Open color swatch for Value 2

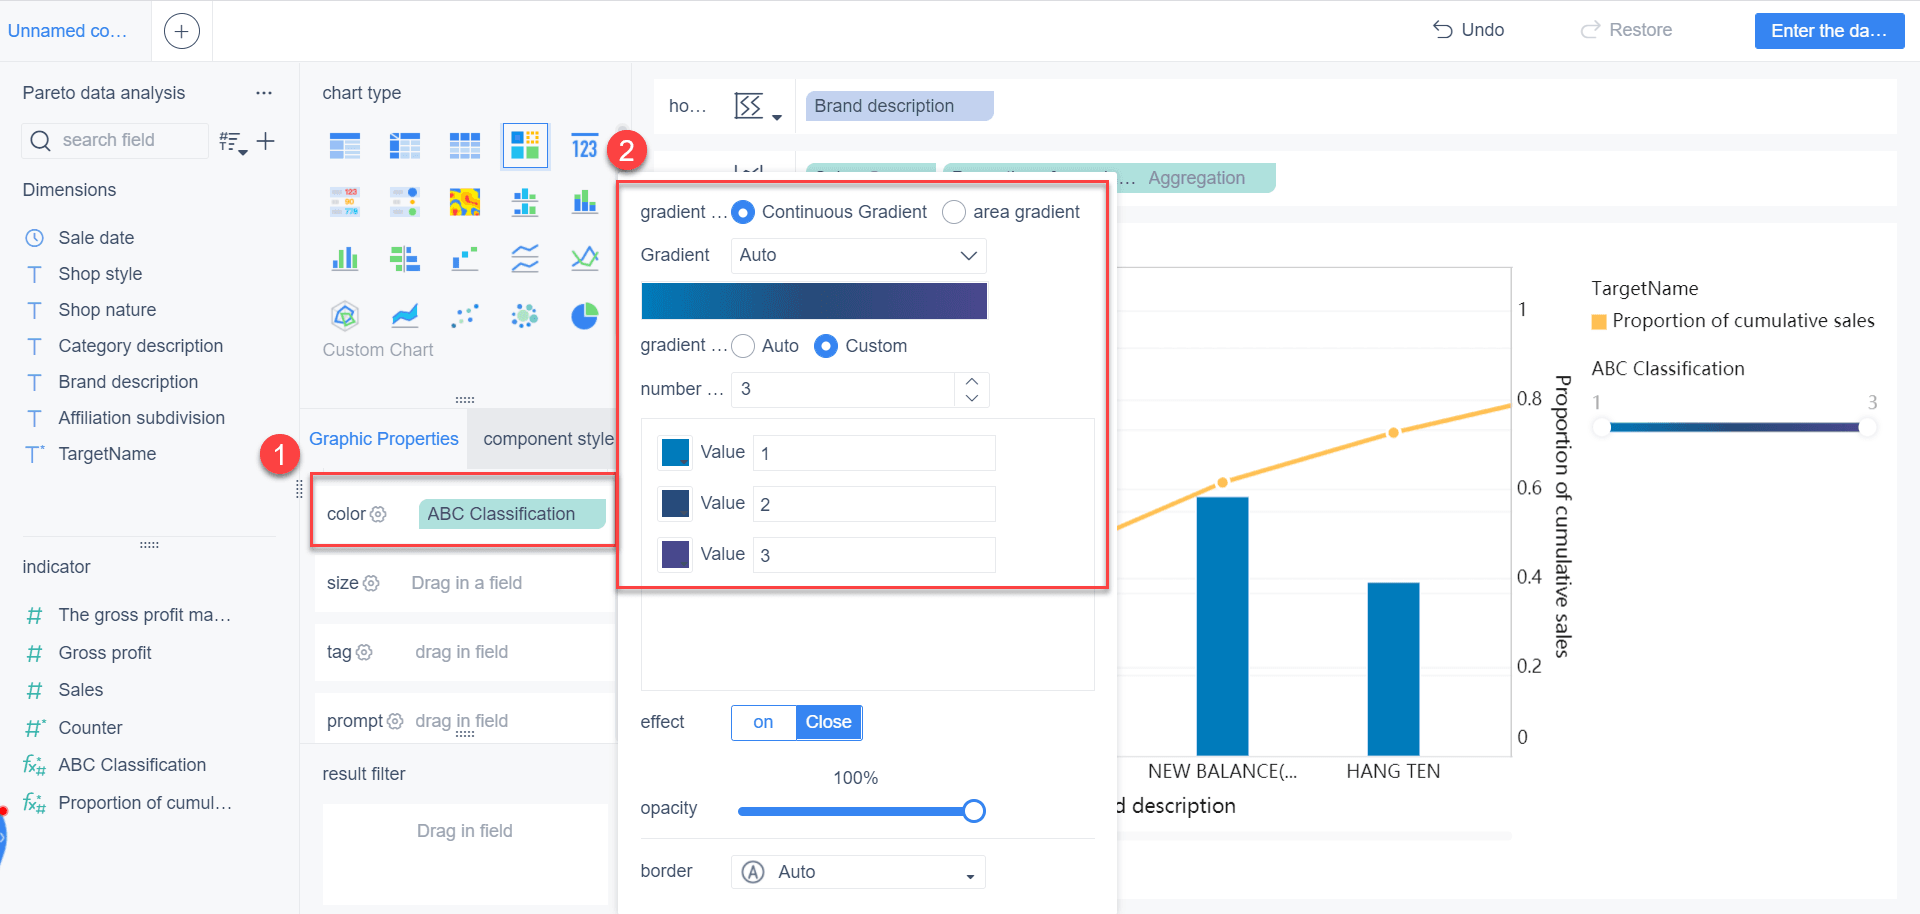pyautogui.click(x=675, y=503)
